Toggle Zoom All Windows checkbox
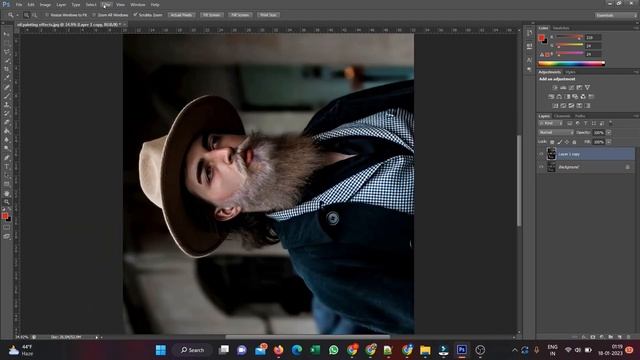Screen dimensions: 640x360 (94, 15)
